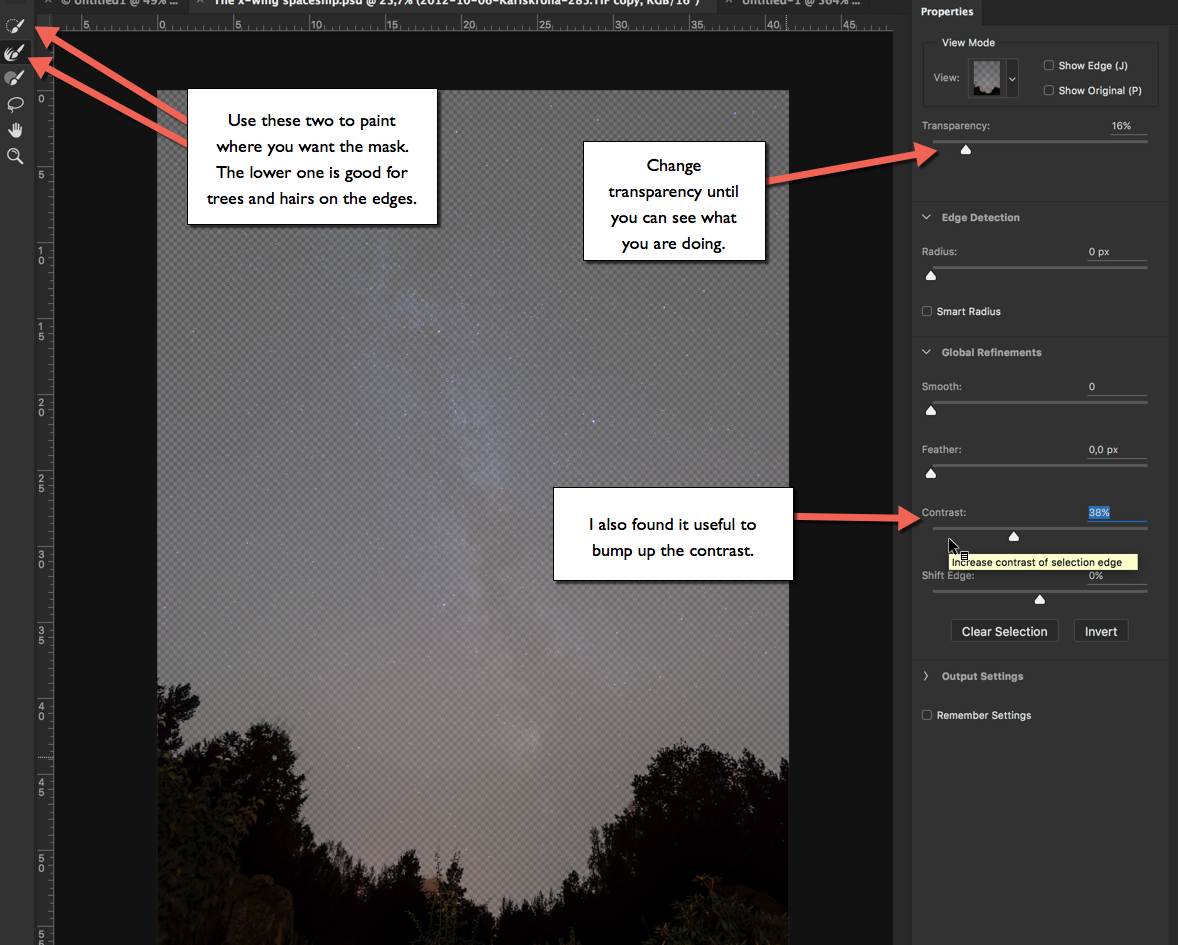Click the Shift Edge 0% value field
This screenshot has width=1178, height=945.
(x=1117, y=576)
